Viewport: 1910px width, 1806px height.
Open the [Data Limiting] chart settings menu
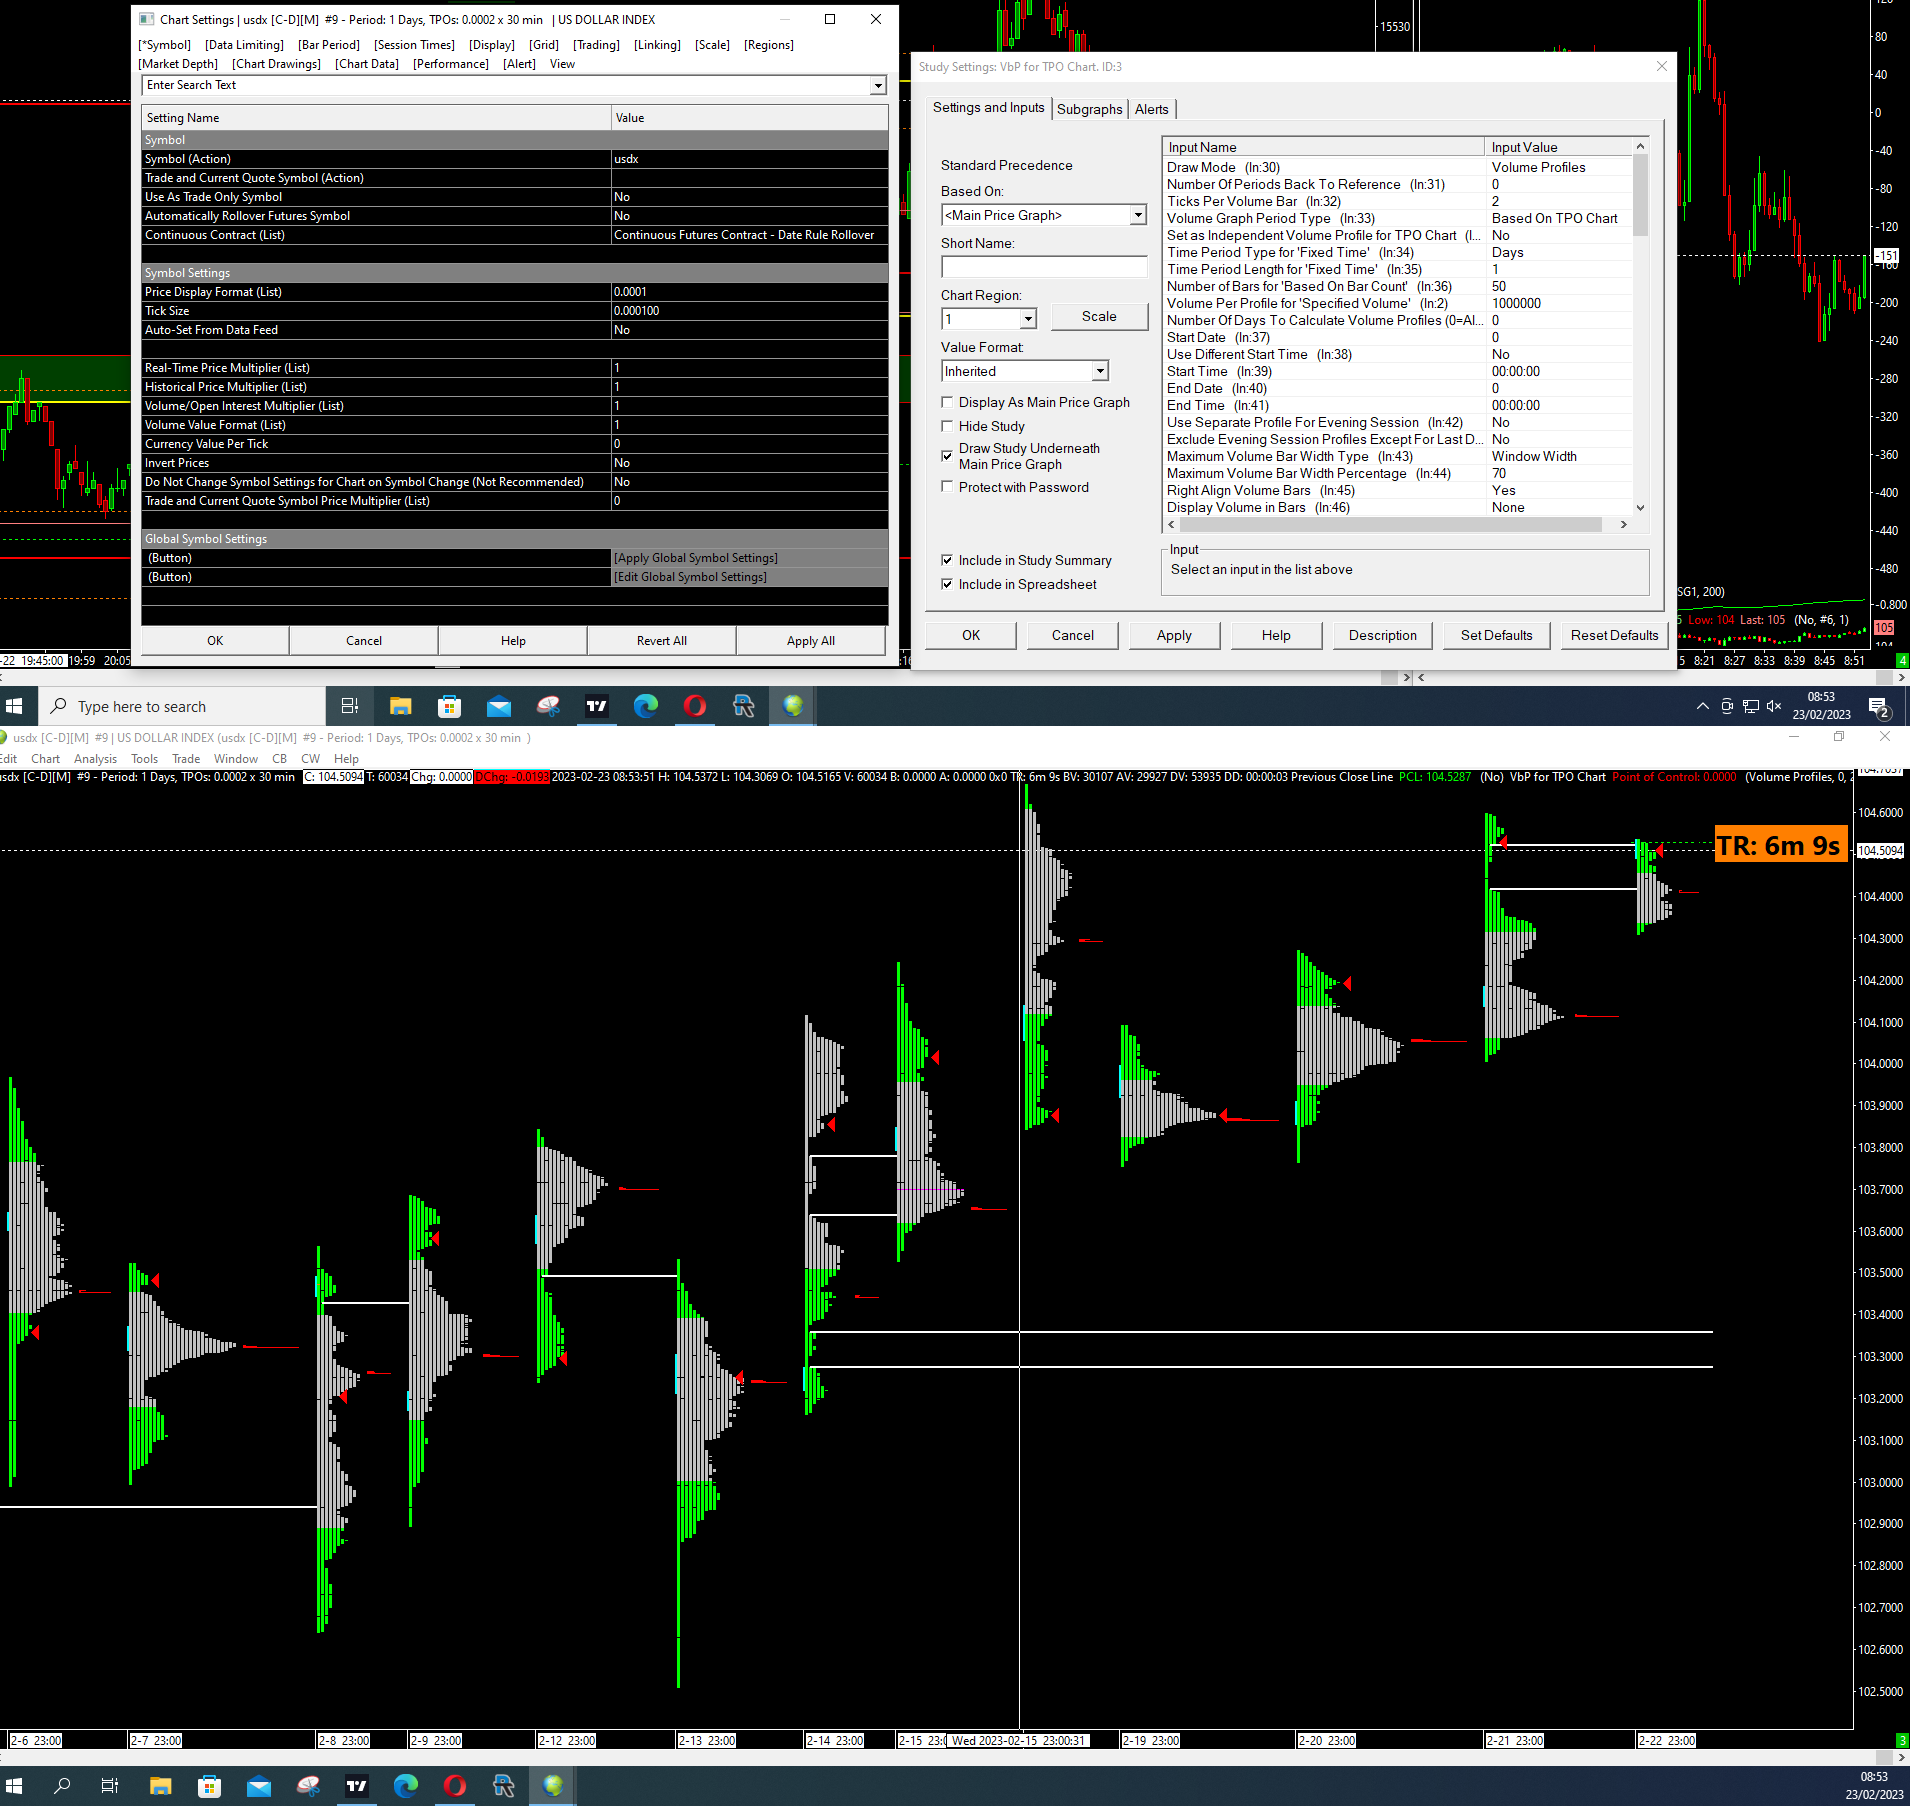click(x=244, y=45)
